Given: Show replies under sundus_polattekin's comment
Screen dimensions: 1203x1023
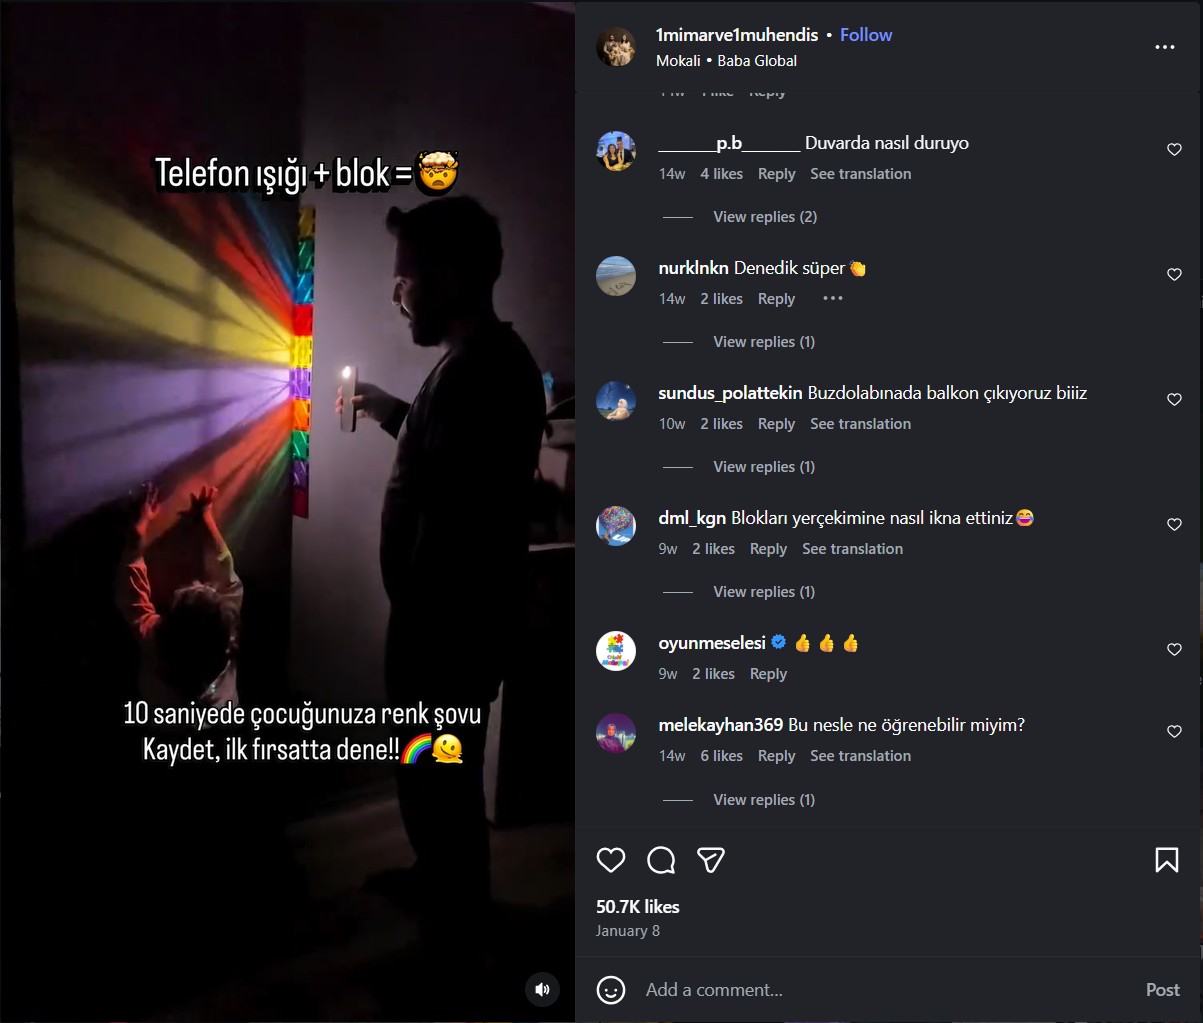Looking at the screenshot, I should 763,466.
